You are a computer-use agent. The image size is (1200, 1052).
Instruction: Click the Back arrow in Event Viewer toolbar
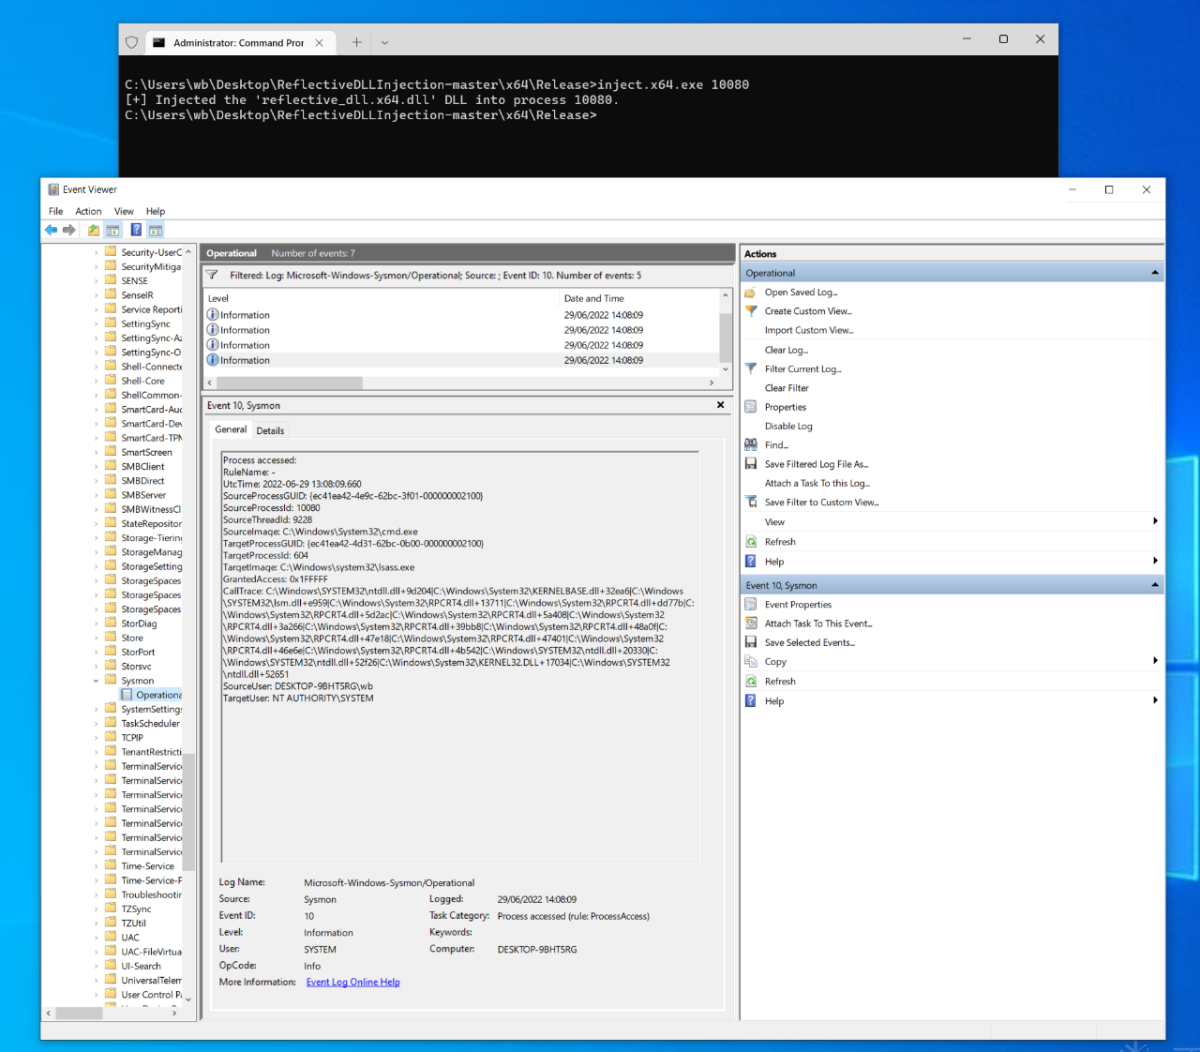tap(51, 230)
